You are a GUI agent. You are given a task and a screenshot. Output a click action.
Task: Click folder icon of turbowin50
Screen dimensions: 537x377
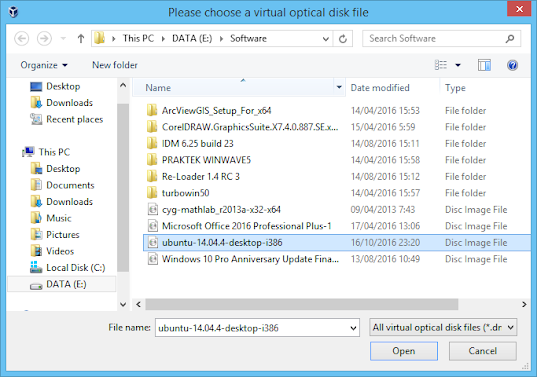[x=152, y=193]
